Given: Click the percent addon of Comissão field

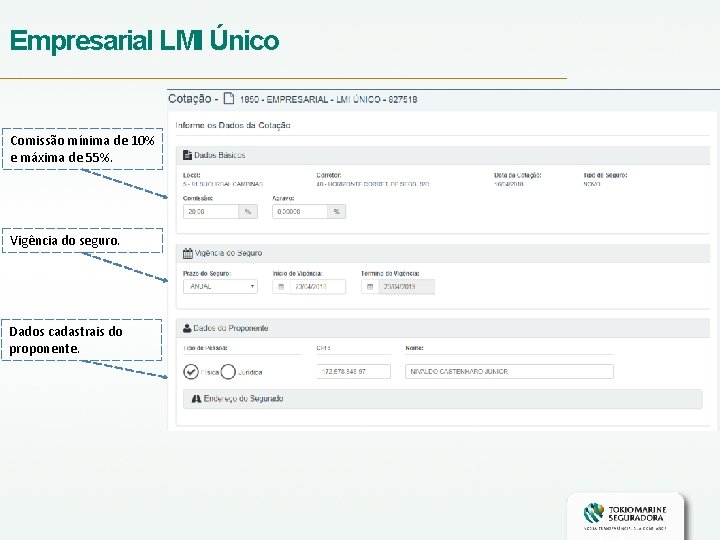Looking at the screenshot, I should [x=248, y=212].
